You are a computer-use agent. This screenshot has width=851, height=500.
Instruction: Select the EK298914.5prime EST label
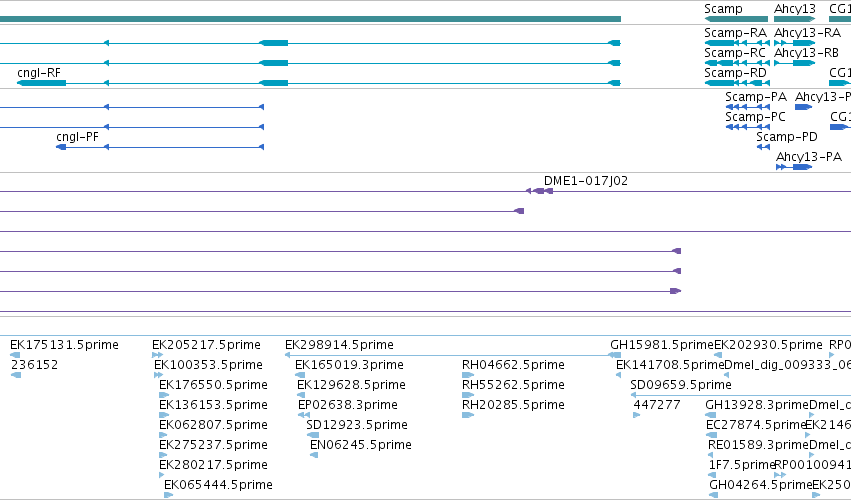pos(339,345)
